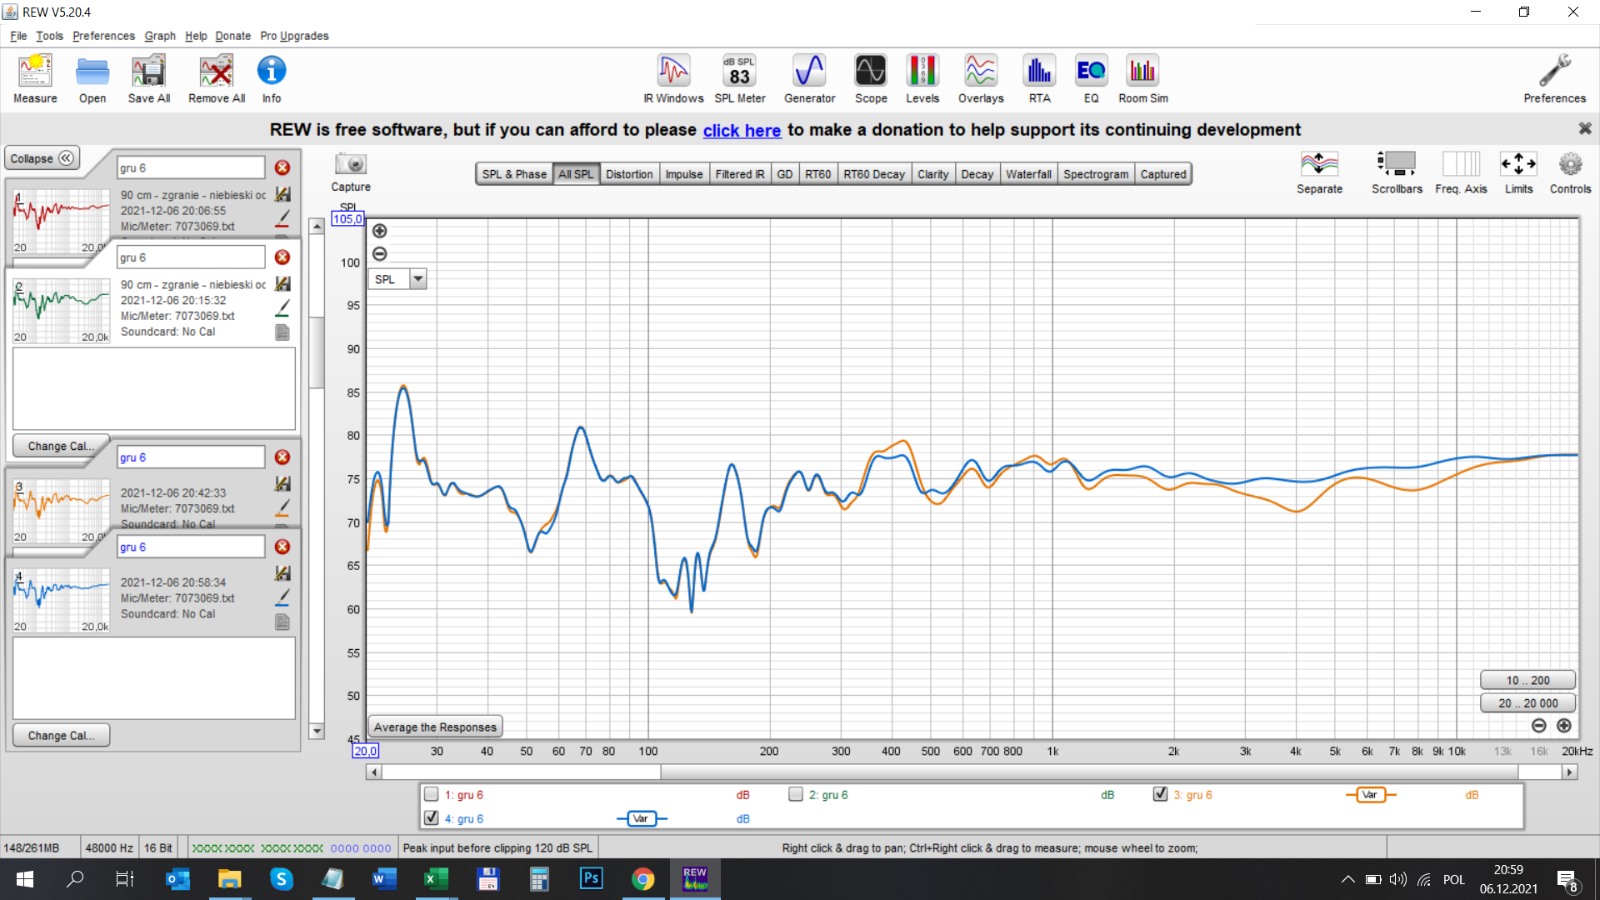Image resolution: width=1600 pixels, height=900 pixels.
Task: Open Photoshop from the taskbar
Action: coord(591,879)
